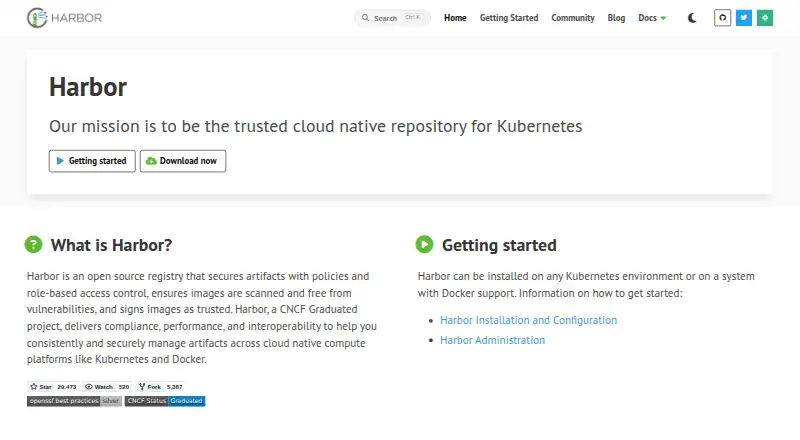
Task: Open the Blog nav item
Action: (x=616, y=18)
